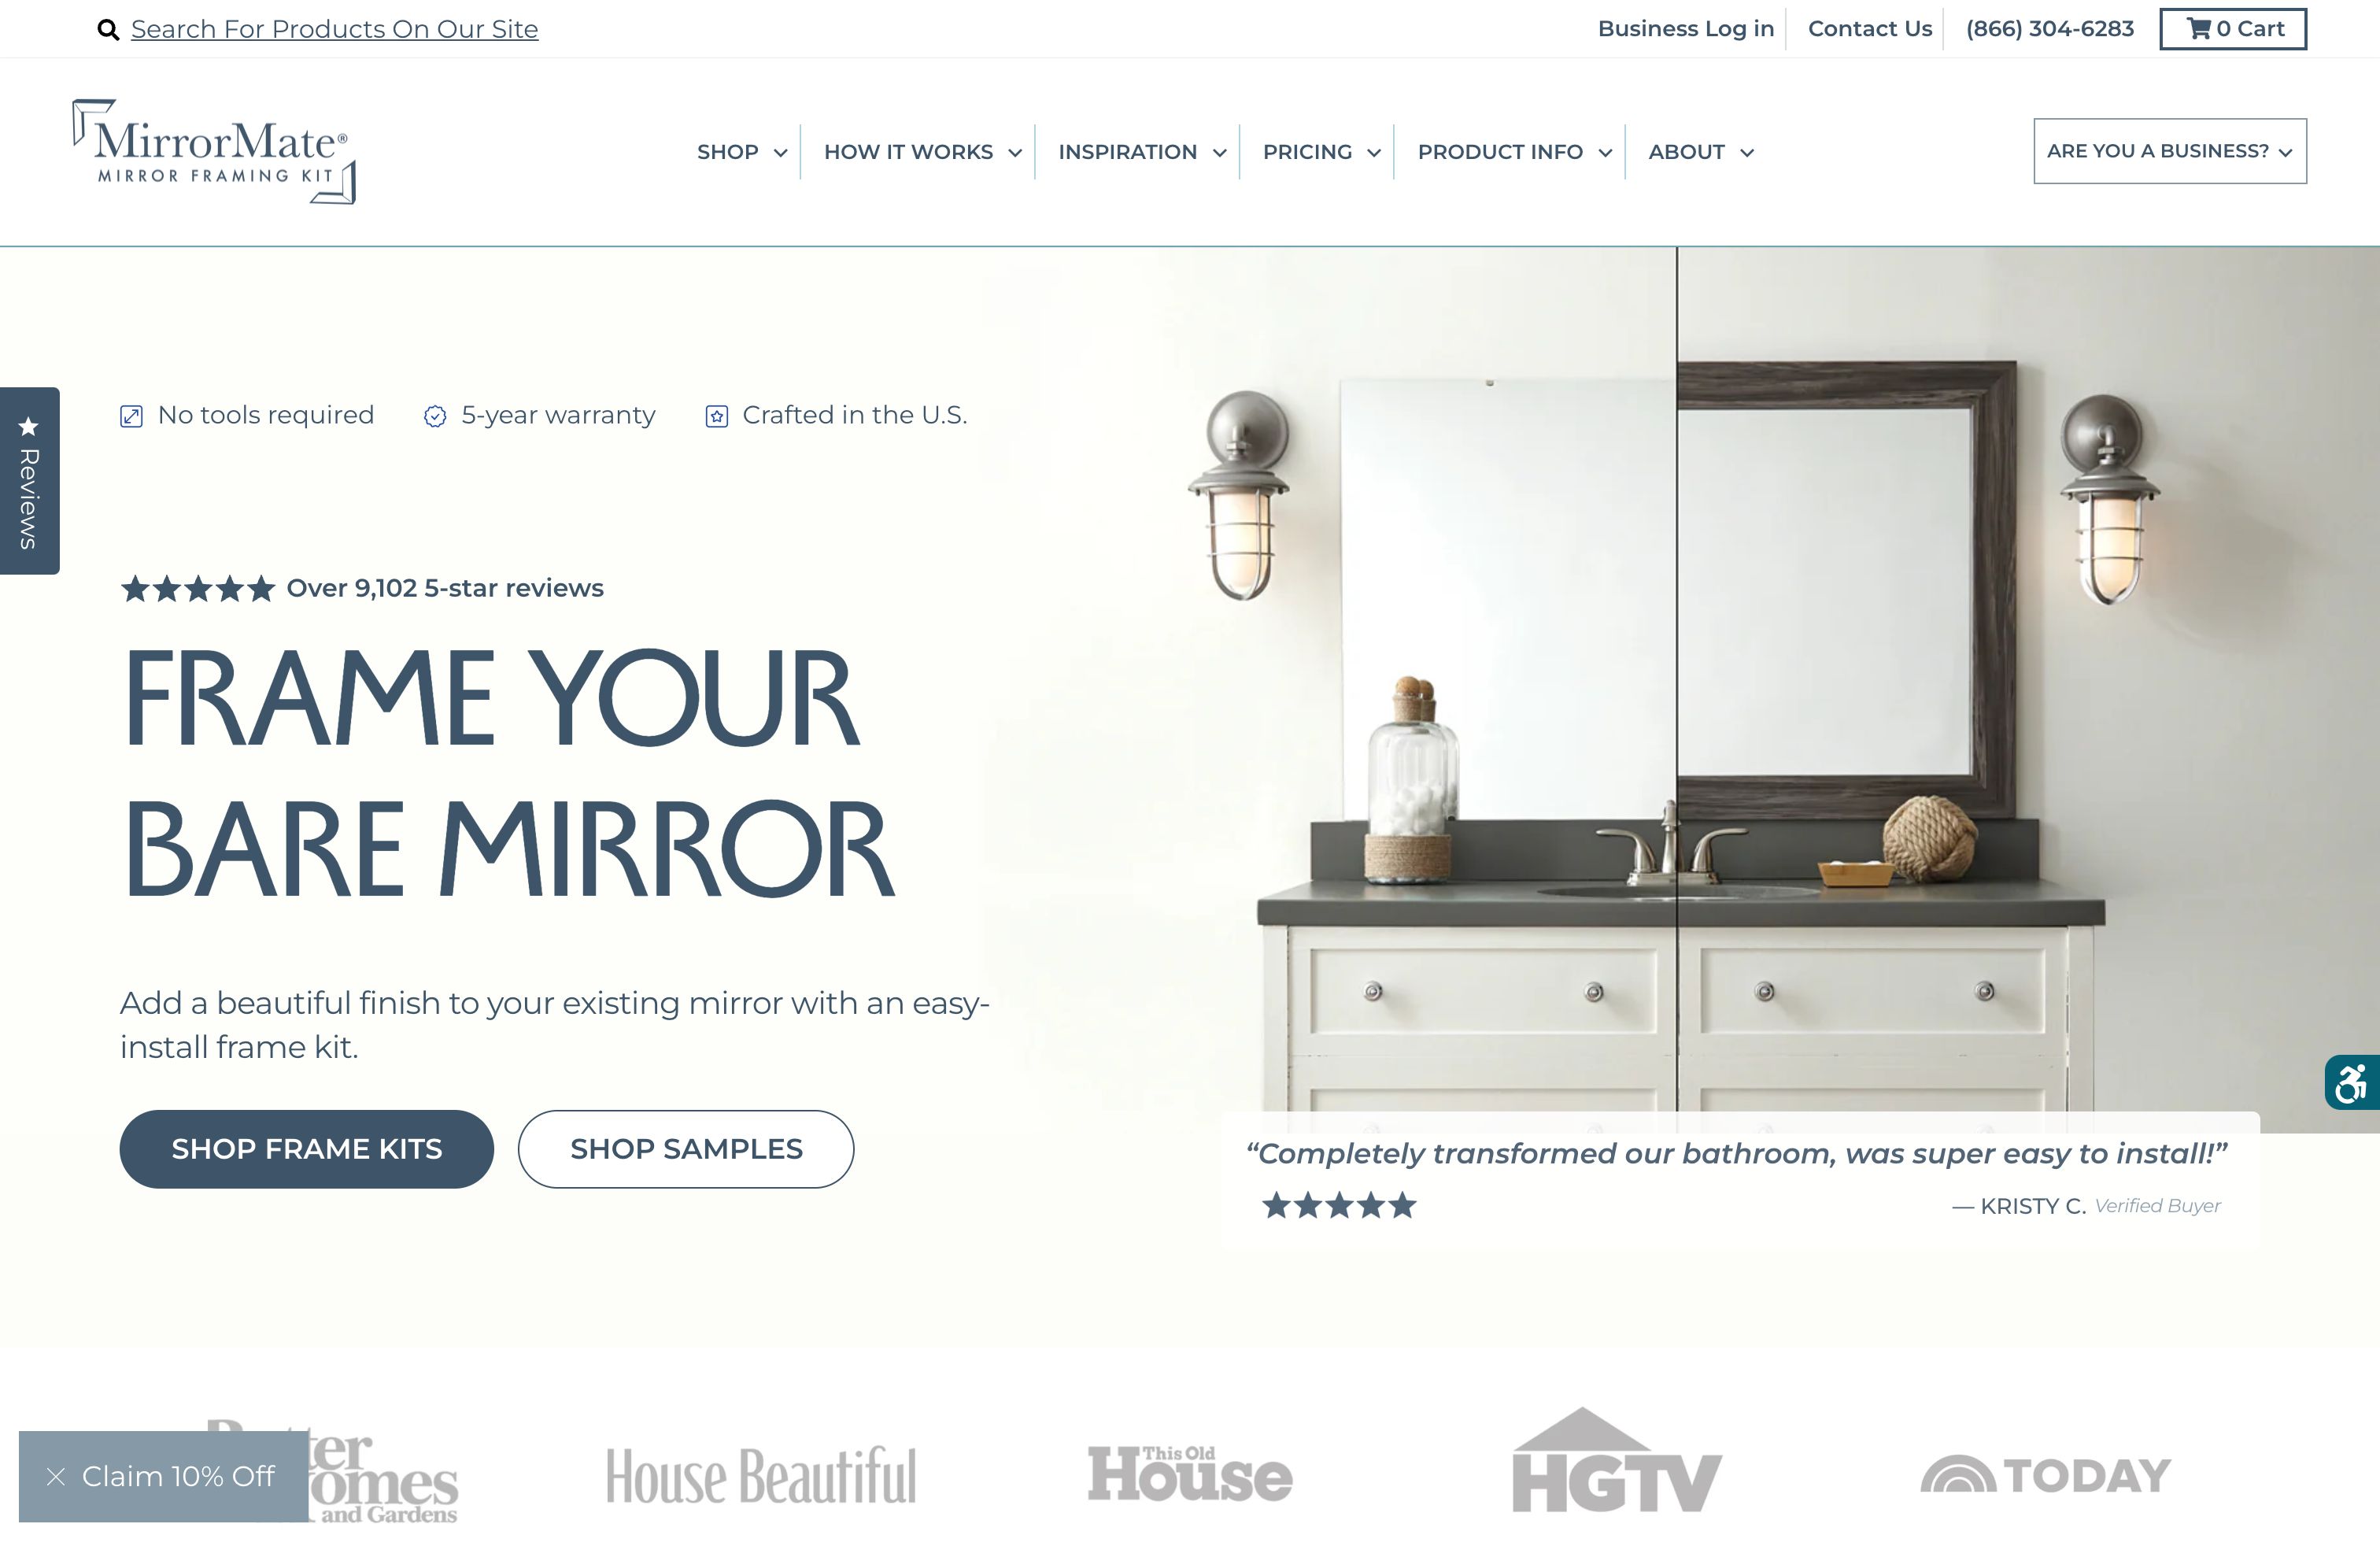This screenshot has width=2380, height=1546.
Task: Click the SHOP FRAME KITS button
Action: (307, 1147)
